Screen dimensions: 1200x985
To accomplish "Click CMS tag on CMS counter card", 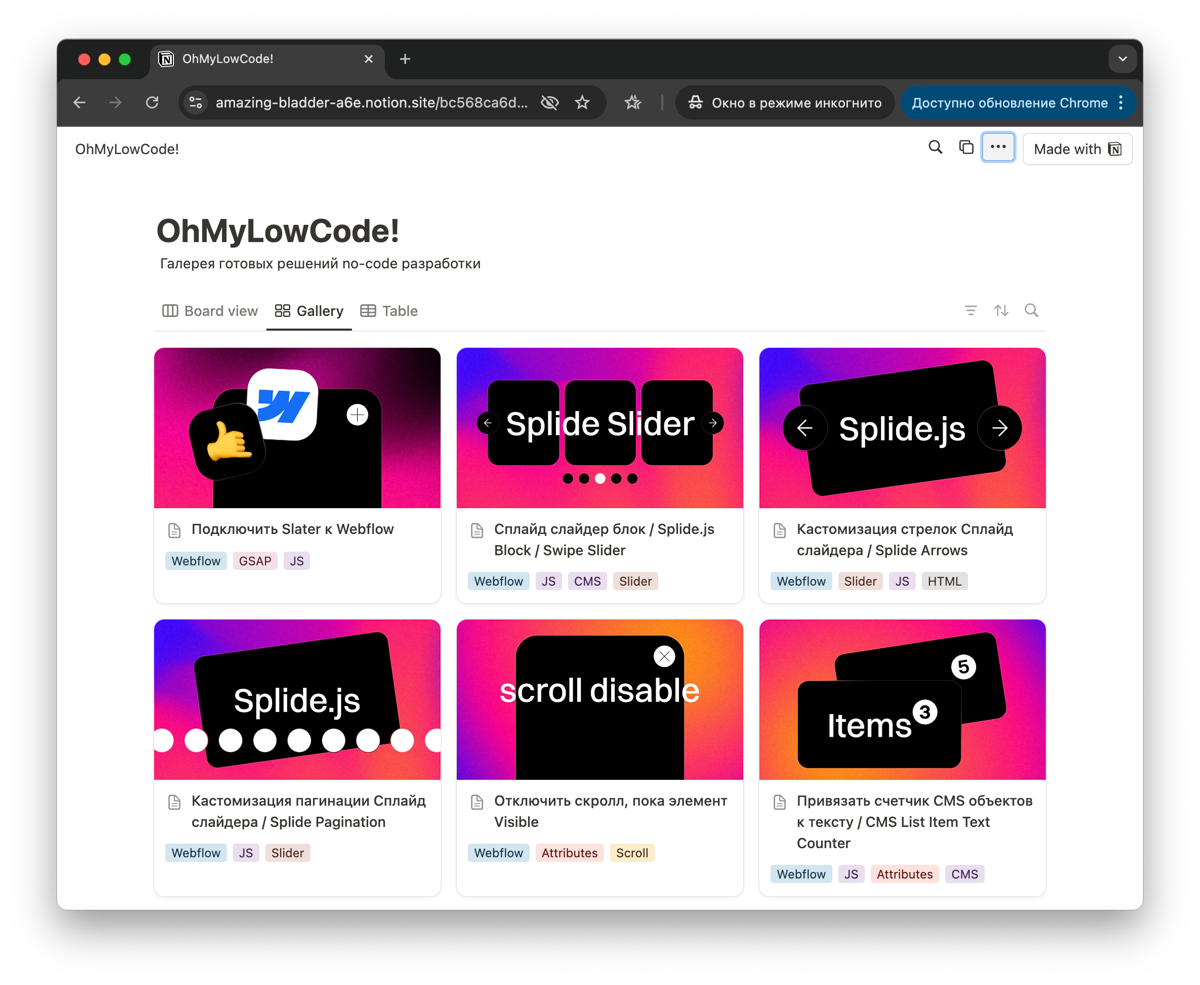I will pyautogui.click(x=965, y=874).
